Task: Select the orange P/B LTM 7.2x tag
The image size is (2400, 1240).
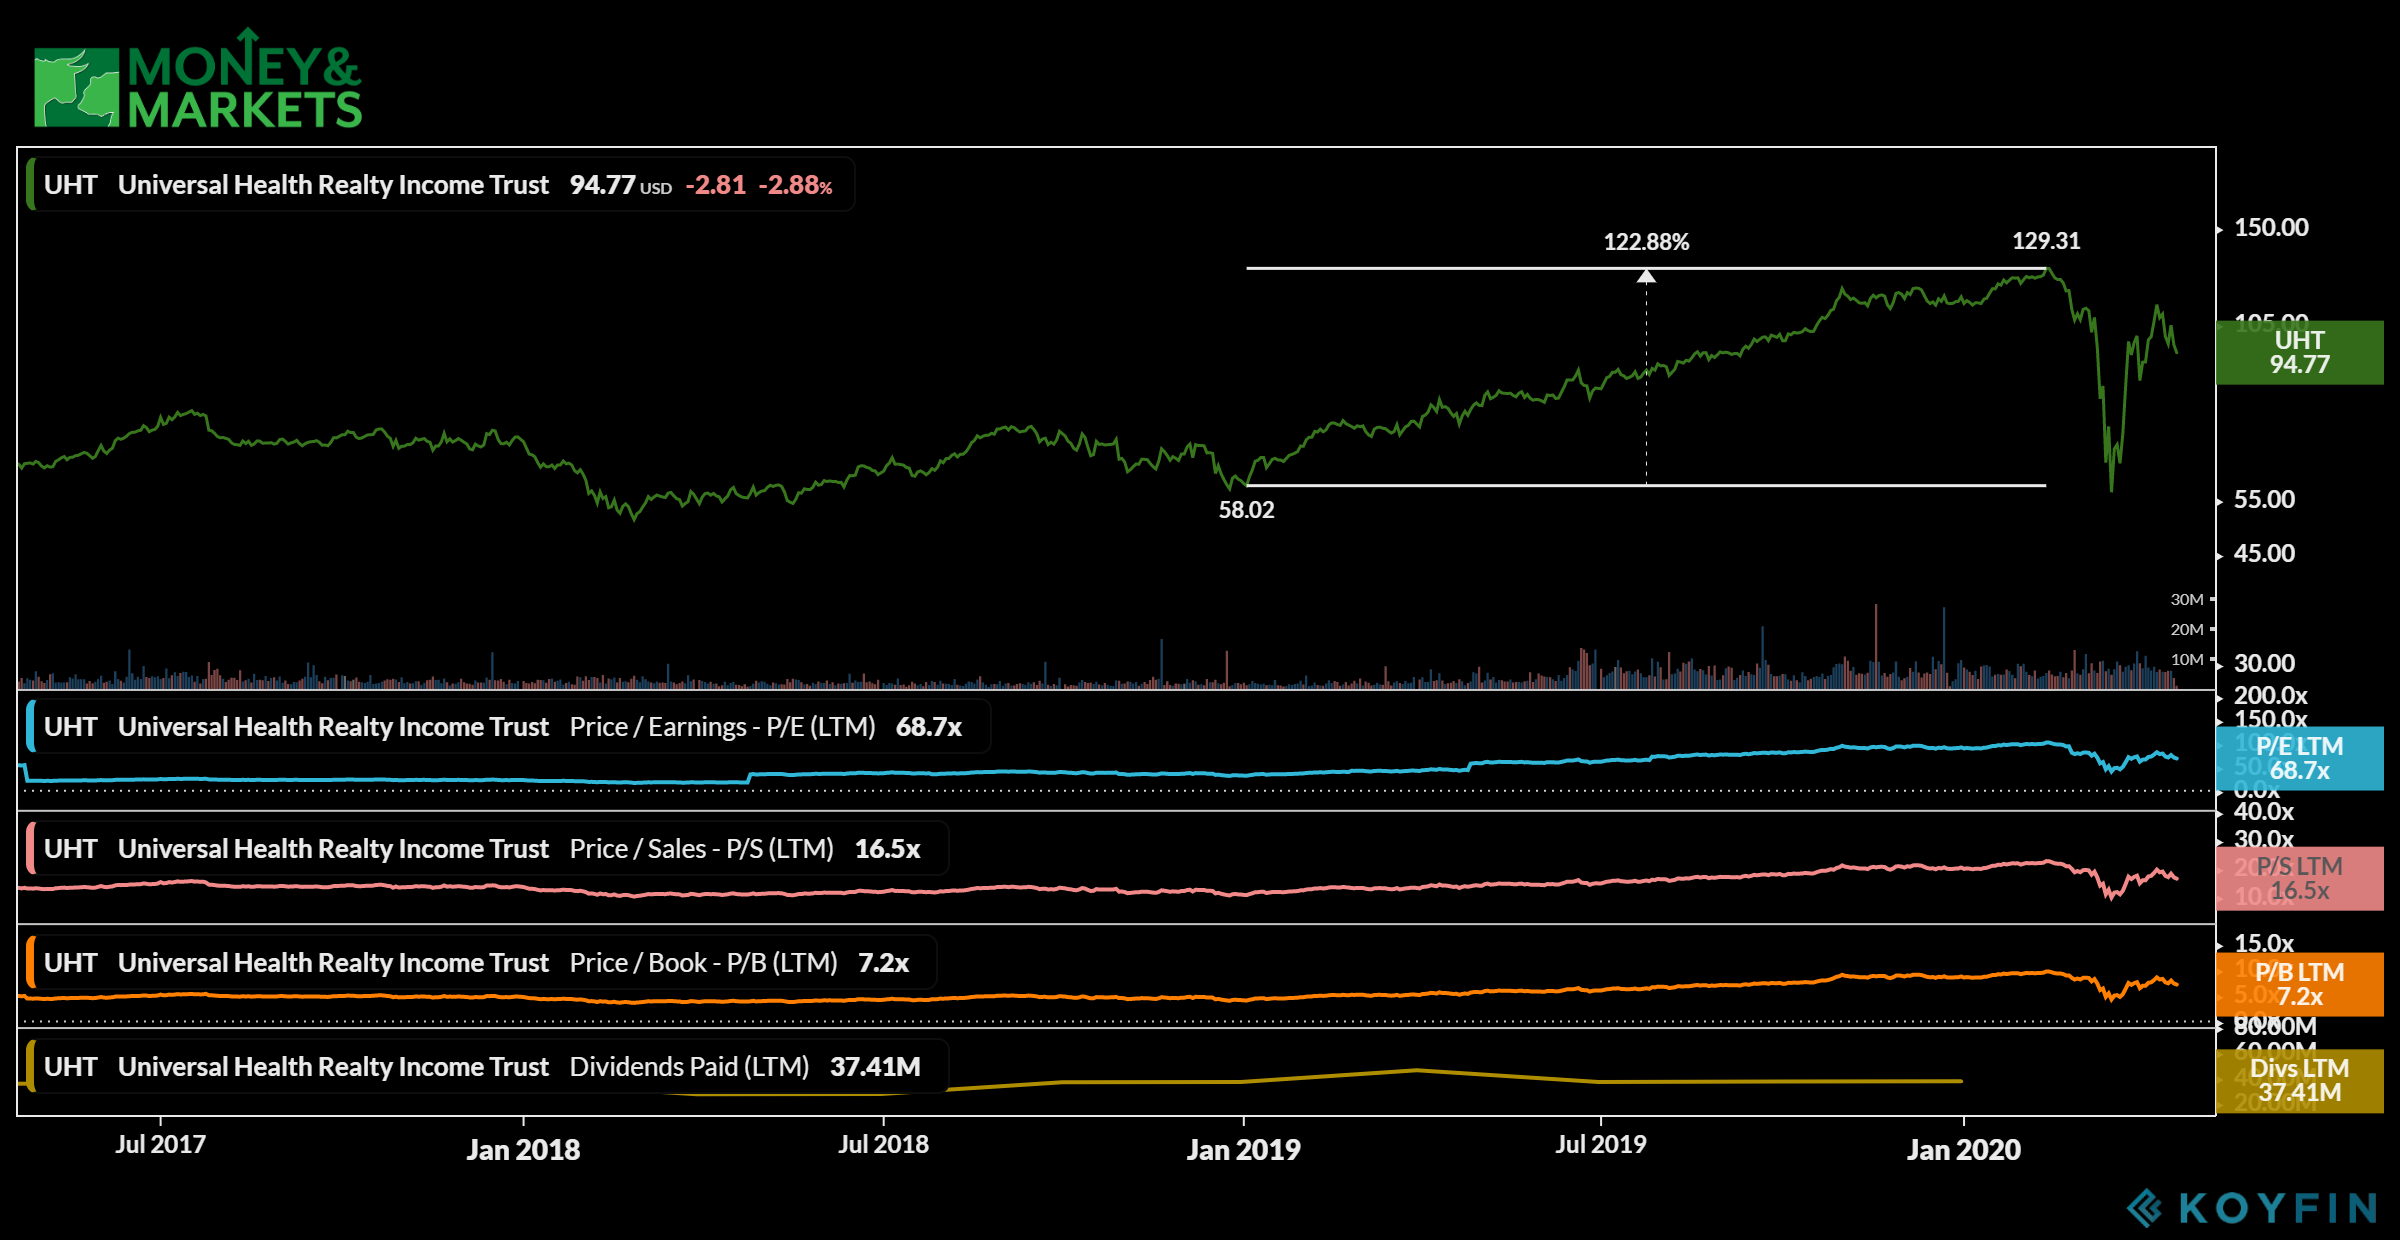Action: click(x=2299, y=984)
